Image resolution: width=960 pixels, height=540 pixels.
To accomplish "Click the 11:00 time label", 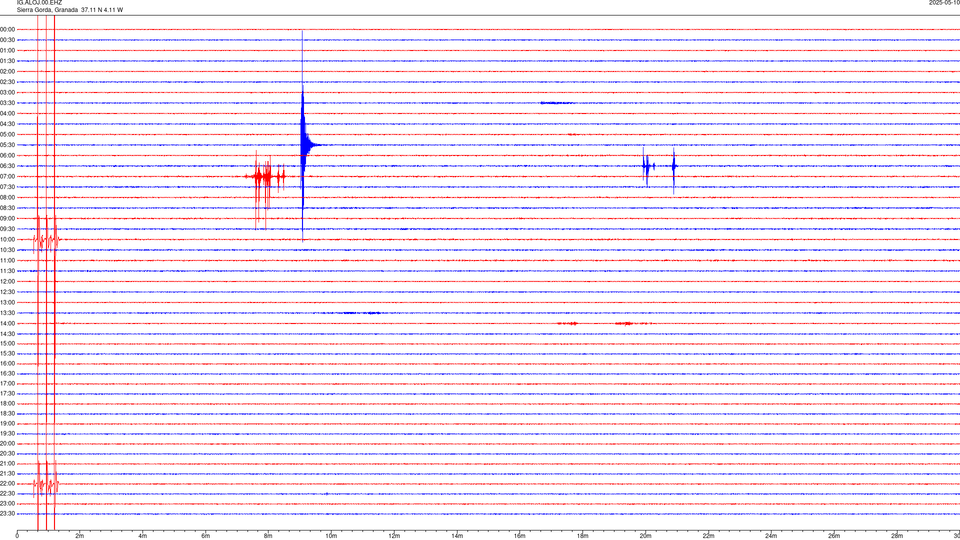I will 8,260.
